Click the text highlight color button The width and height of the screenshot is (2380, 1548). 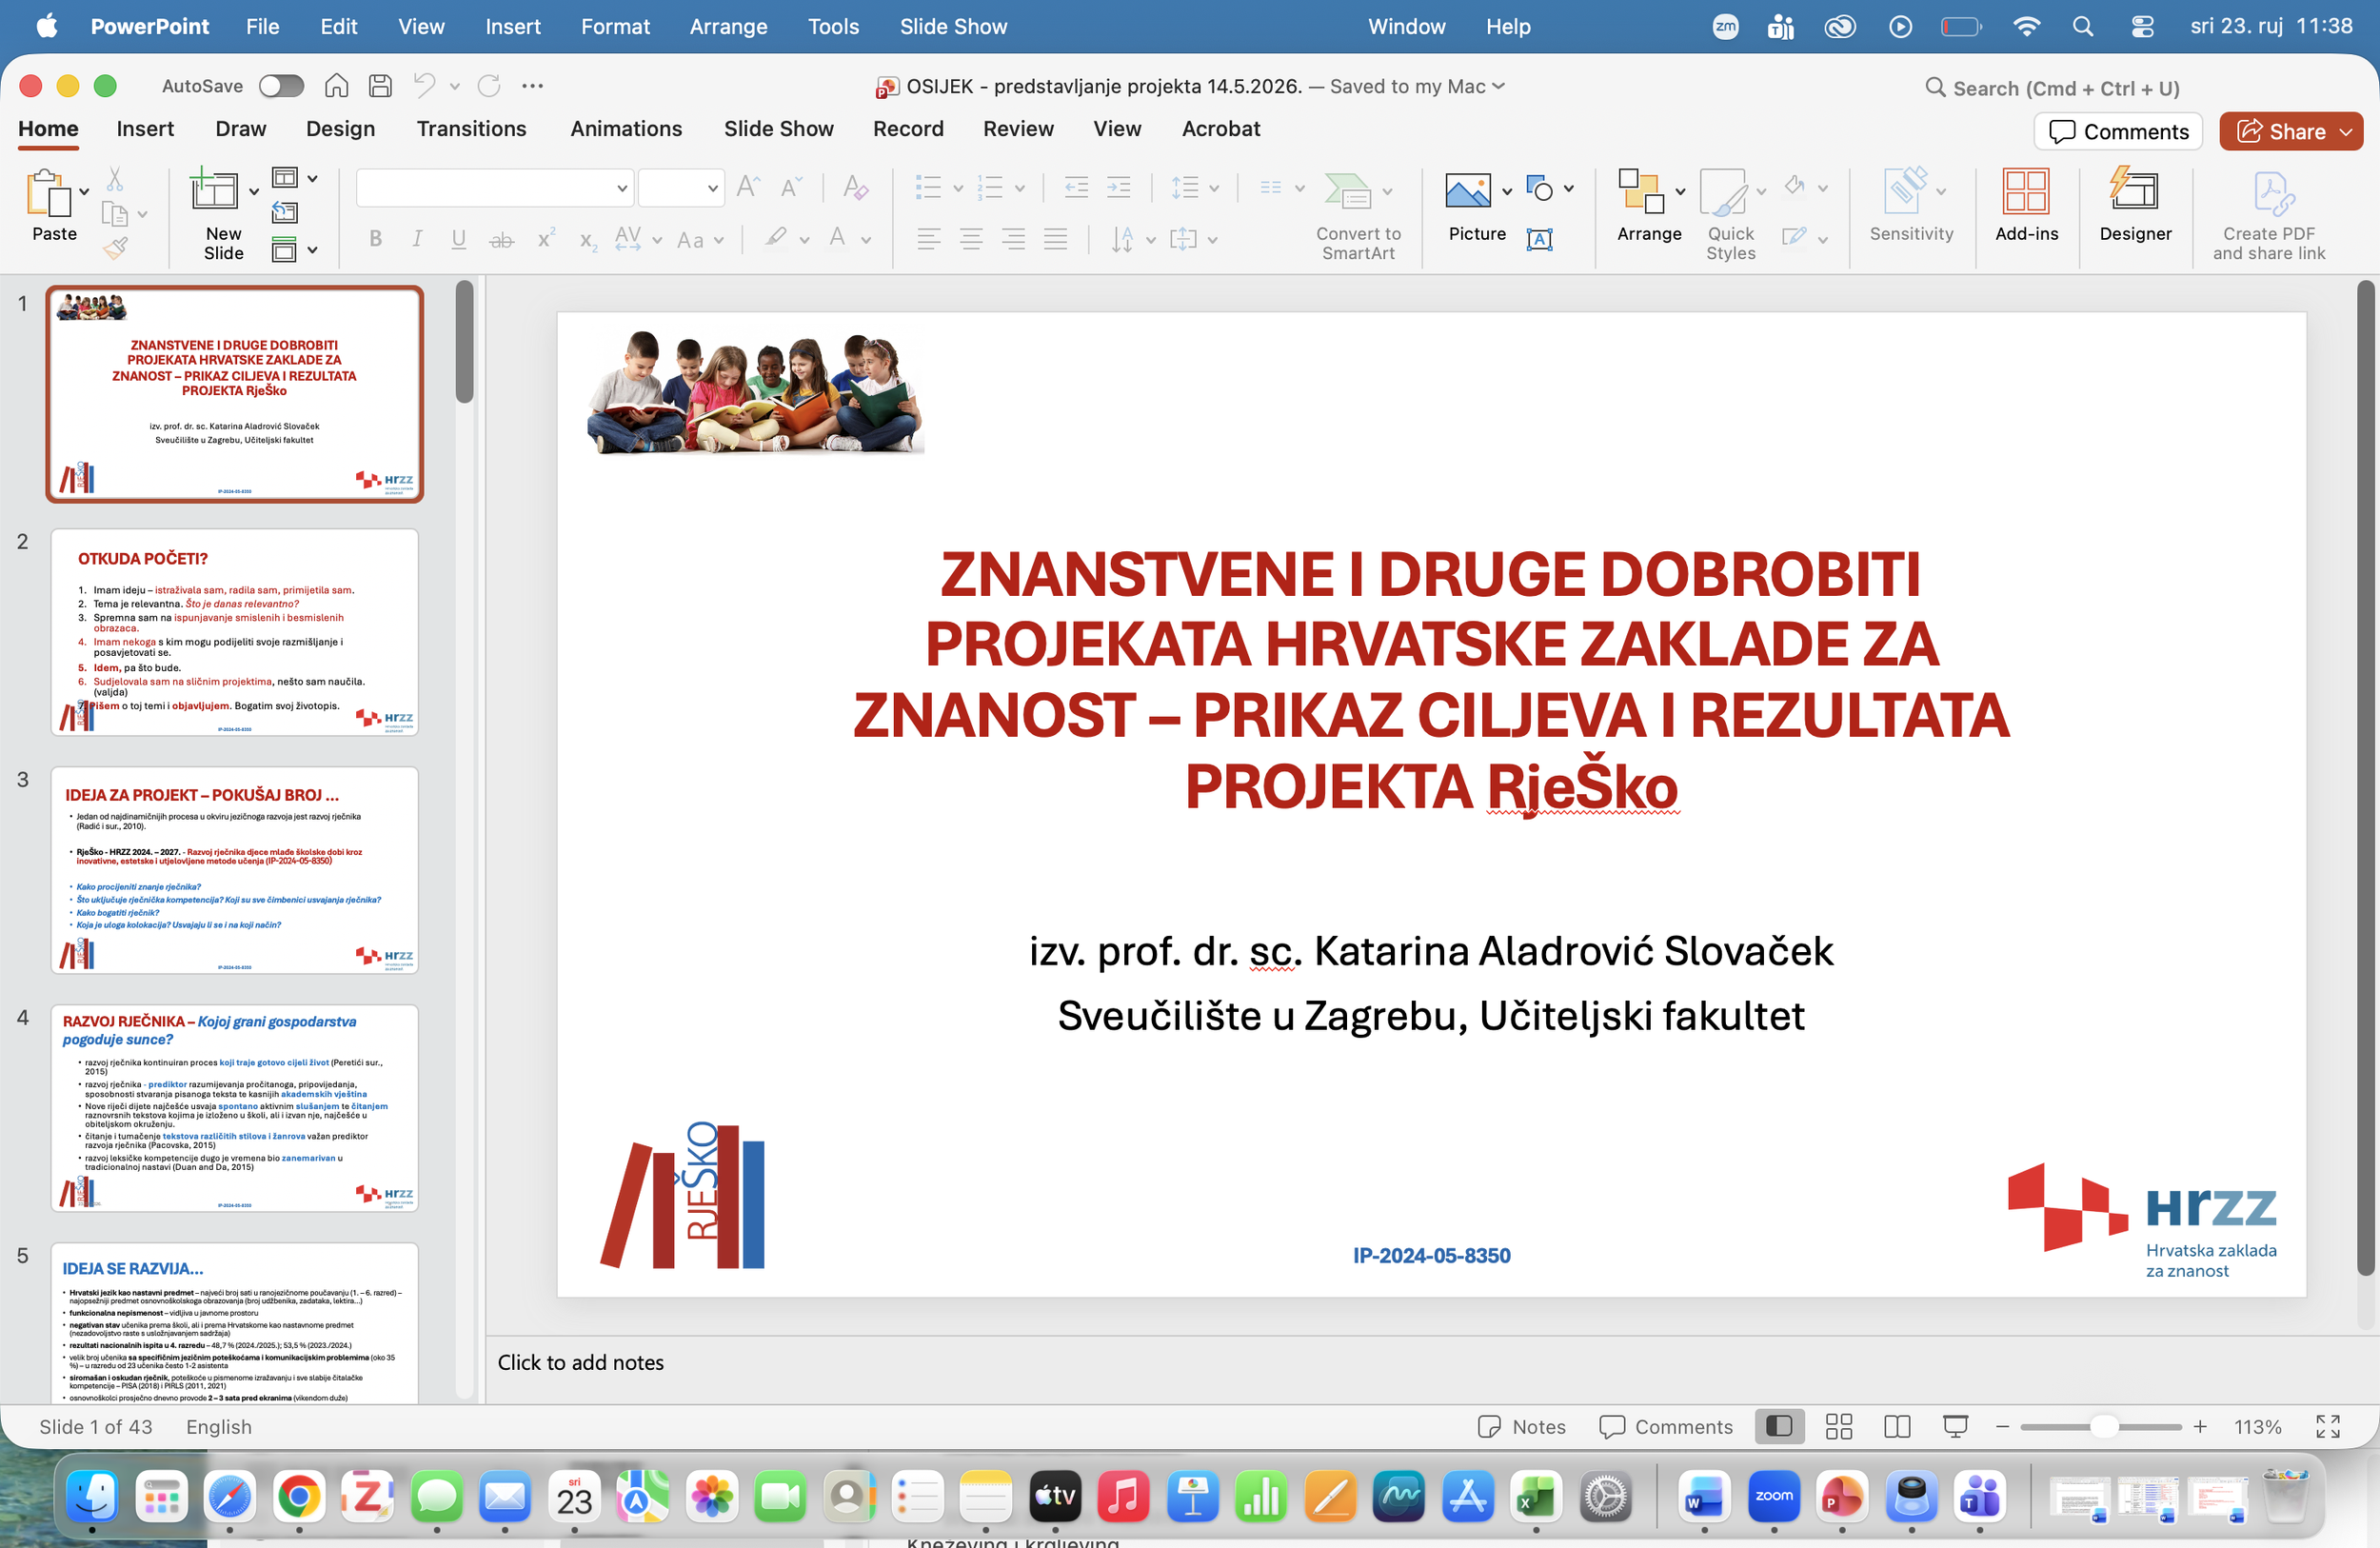pyautogui.click(x=776, y=239)
